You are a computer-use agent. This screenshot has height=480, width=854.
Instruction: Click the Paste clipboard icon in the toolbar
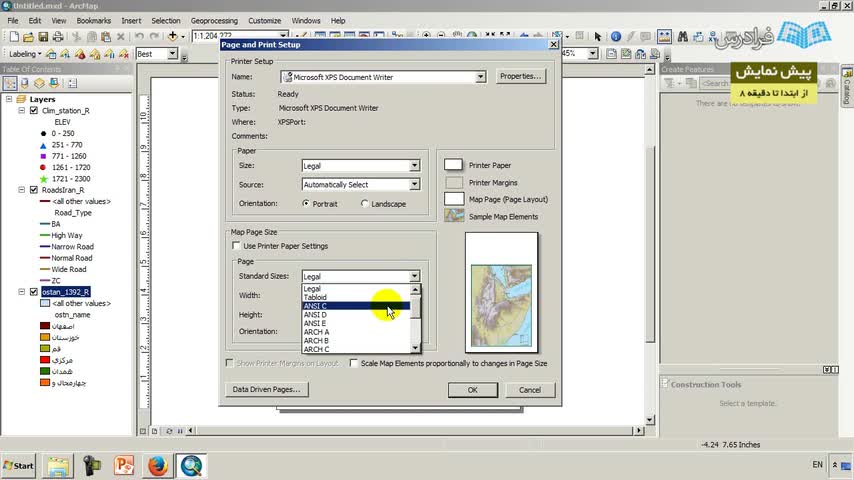[106, 37]
